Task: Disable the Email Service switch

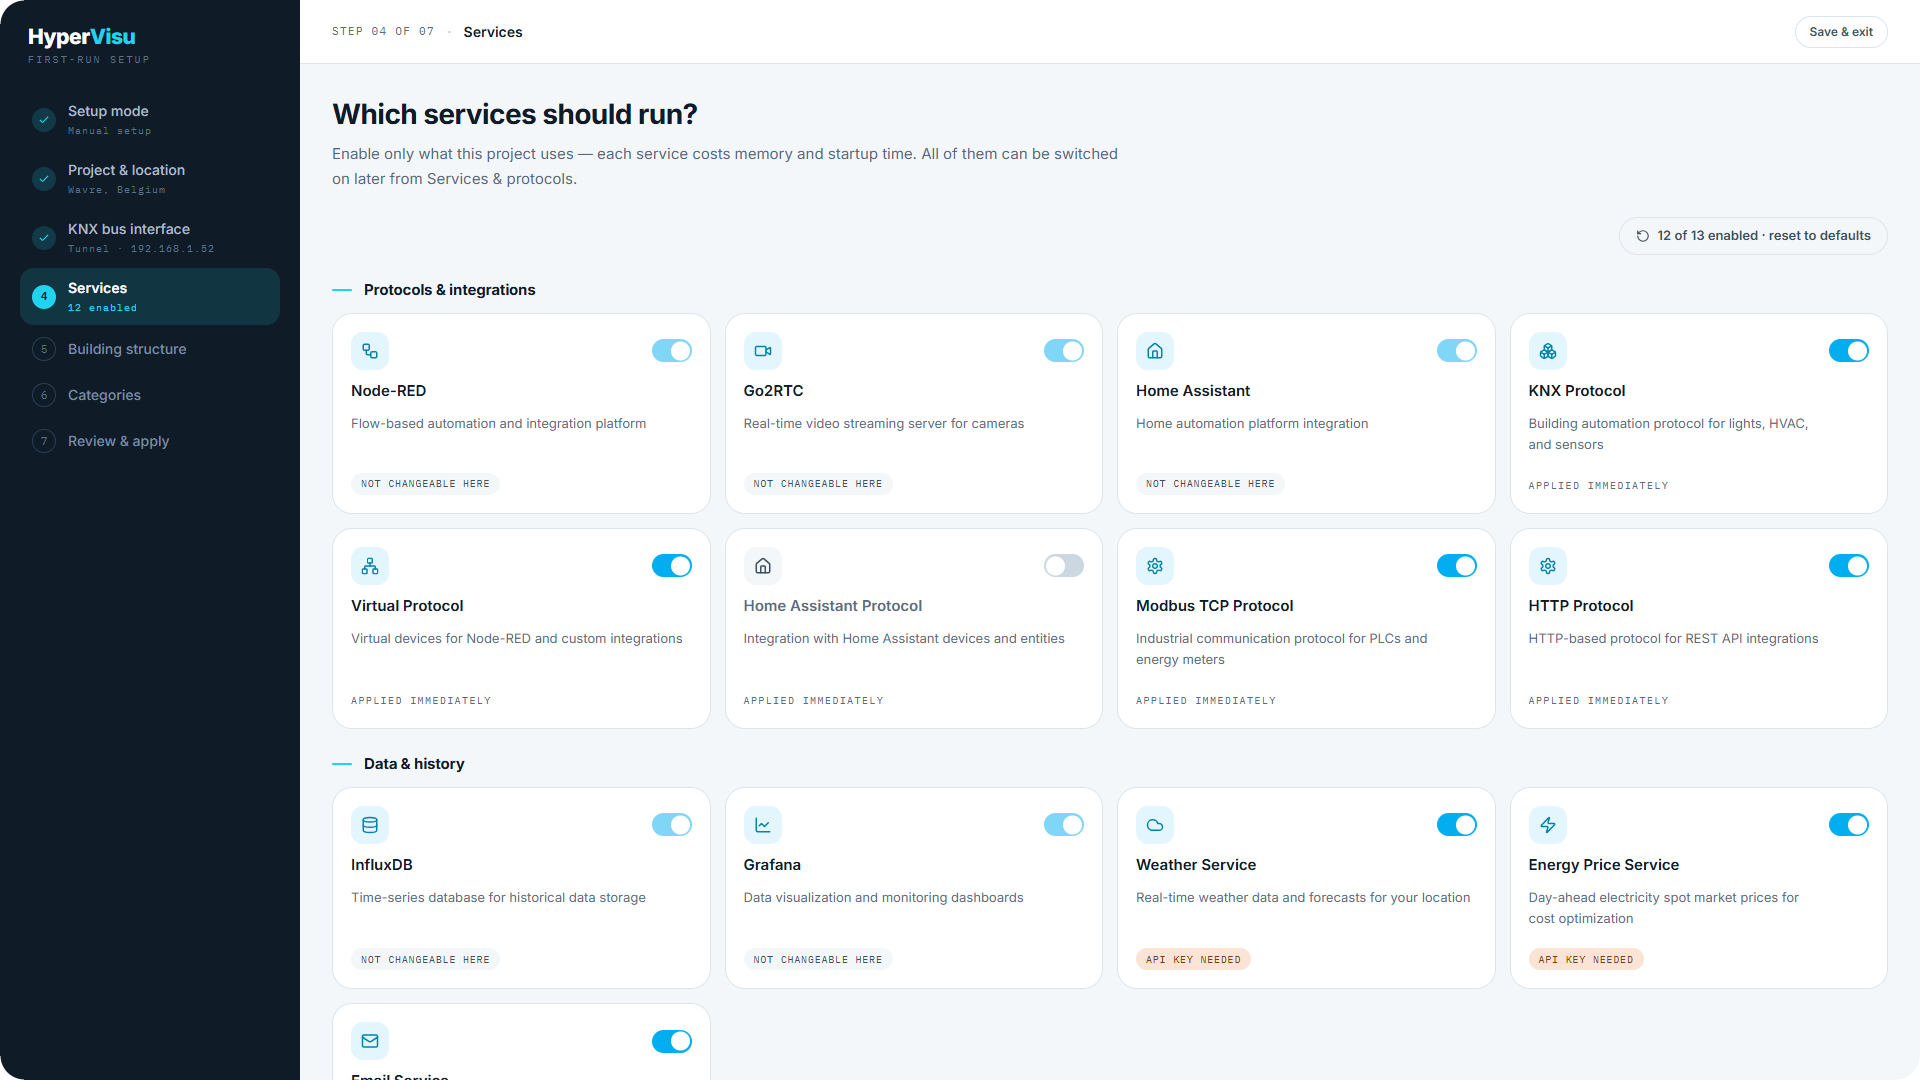Action: [x=672, y=1041]
